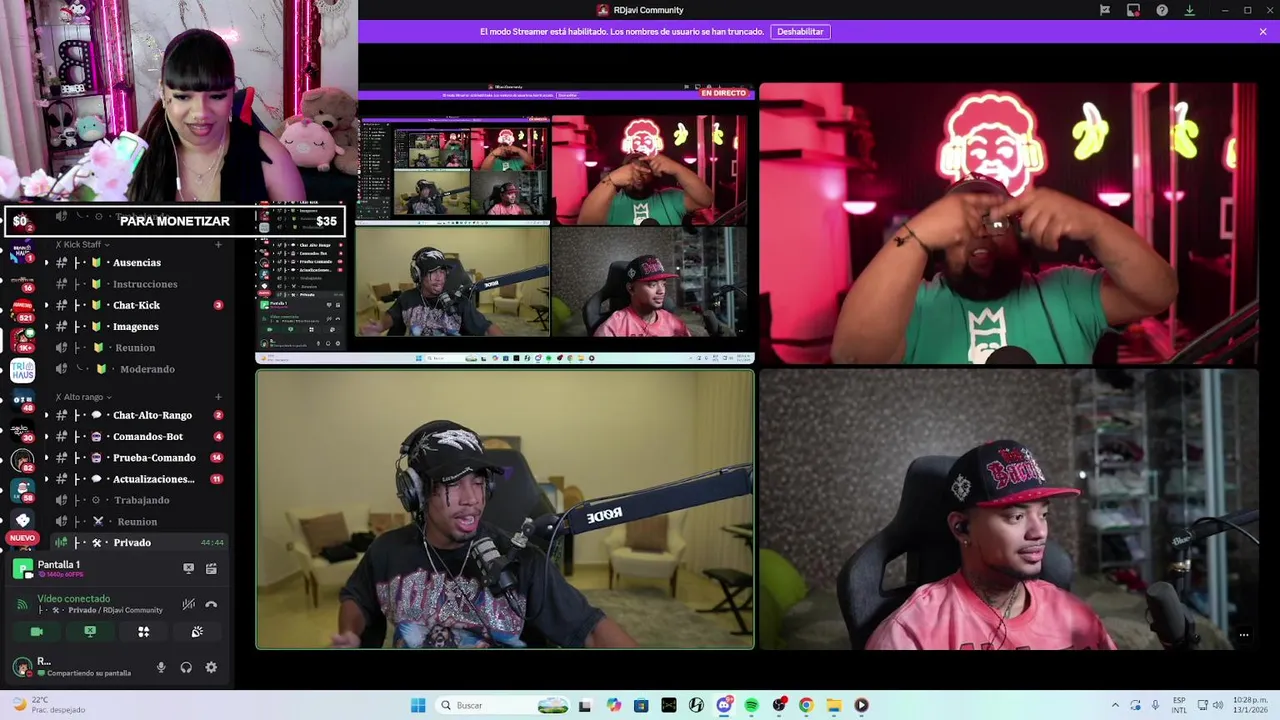
Task: Expand thread arrow beside Chat-Alto-Rango
Action: [45, 415]
